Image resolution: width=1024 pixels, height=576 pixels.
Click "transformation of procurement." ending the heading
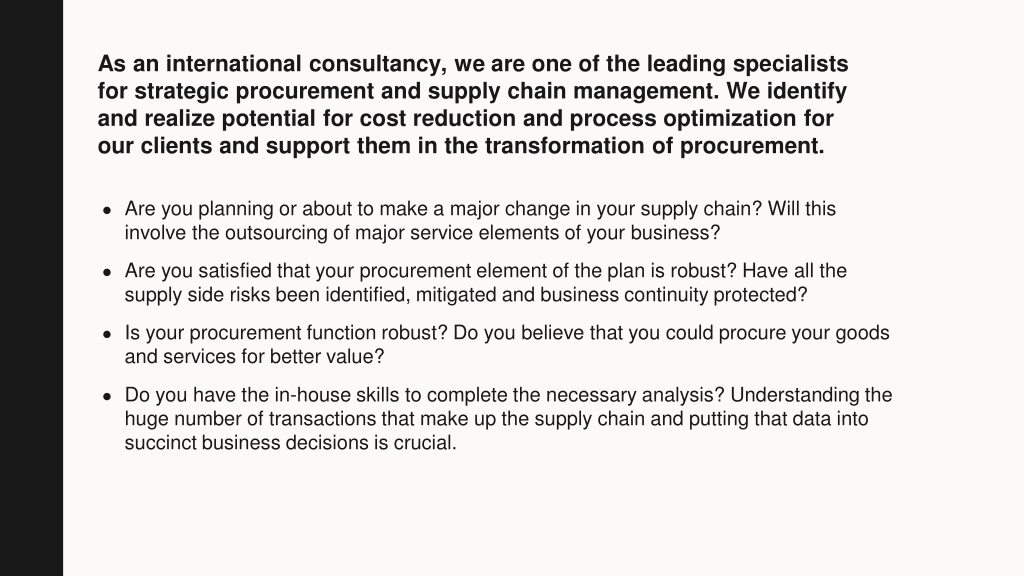[x=654, y=146]
